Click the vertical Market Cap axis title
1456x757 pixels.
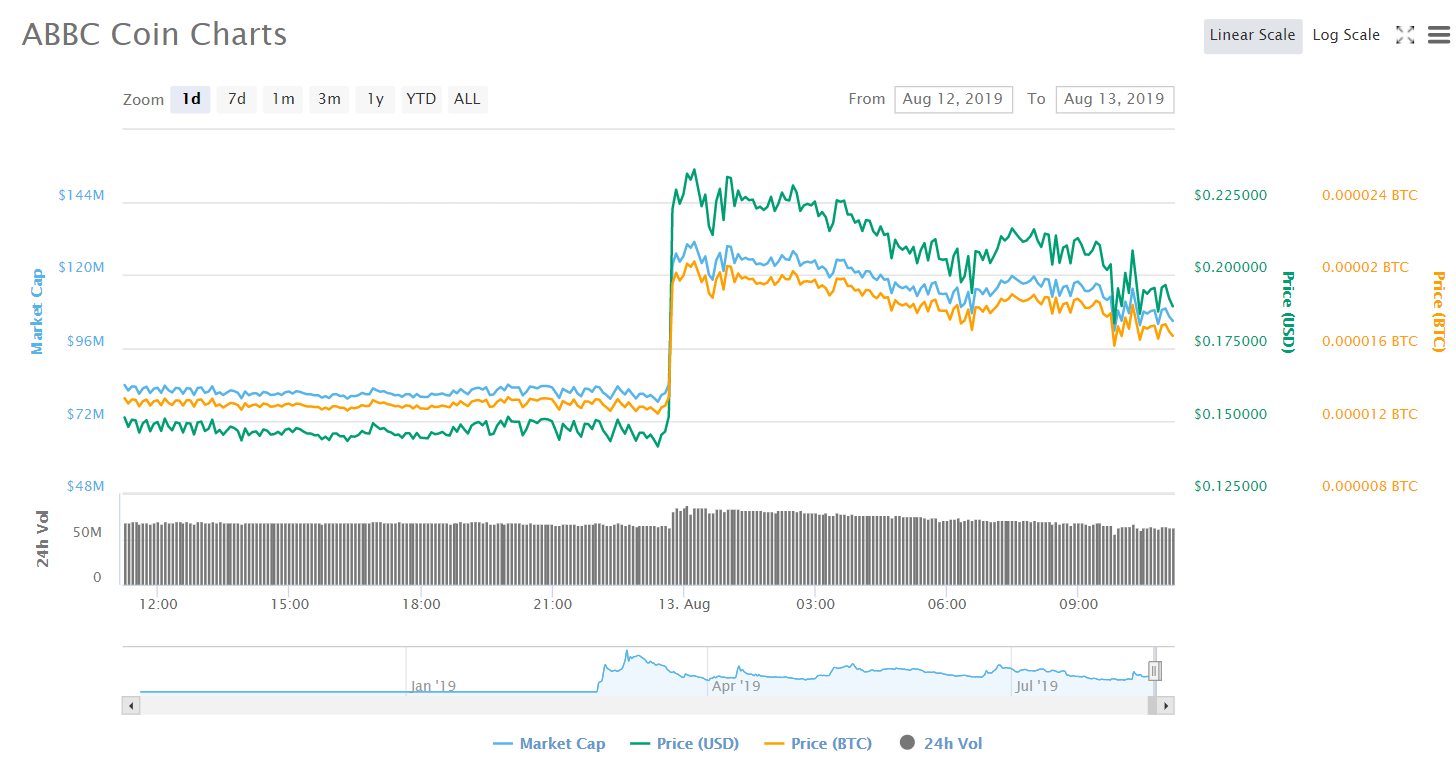click(38, 311)
